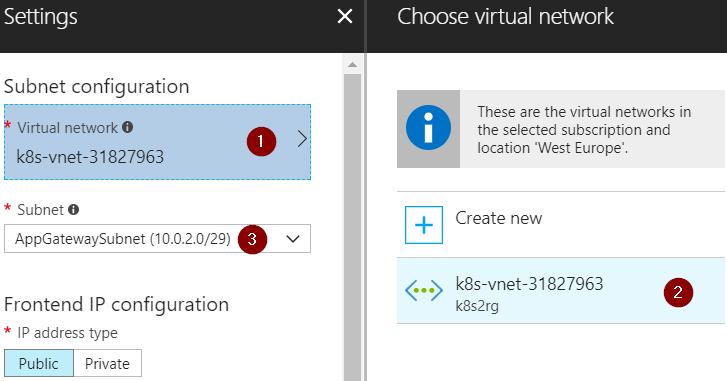Viewport: 727px width, 381px height.
Task: Click Create new virtual network option
Action: tap(561, 225)
